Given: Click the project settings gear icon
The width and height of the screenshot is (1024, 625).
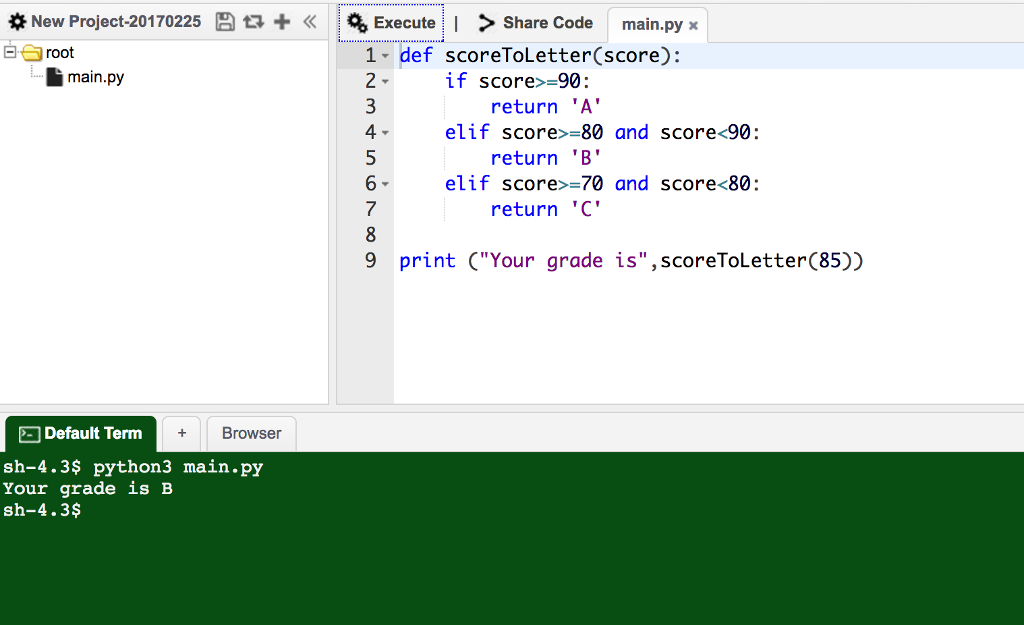Looking at the screenshot, I should point(16,21).
